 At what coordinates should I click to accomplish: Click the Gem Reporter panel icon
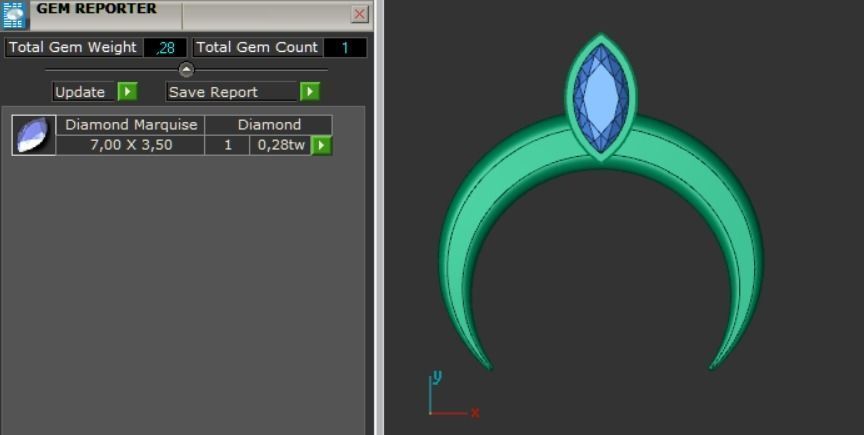coord(13,15)
